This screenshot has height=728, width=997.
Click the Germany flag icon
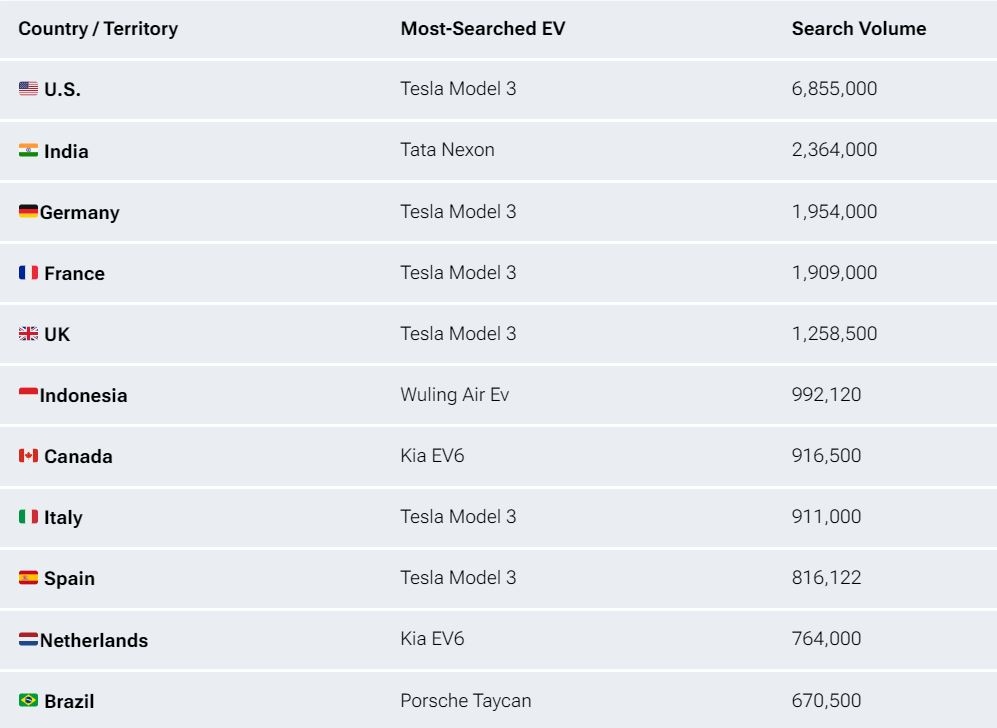[29, 211]
